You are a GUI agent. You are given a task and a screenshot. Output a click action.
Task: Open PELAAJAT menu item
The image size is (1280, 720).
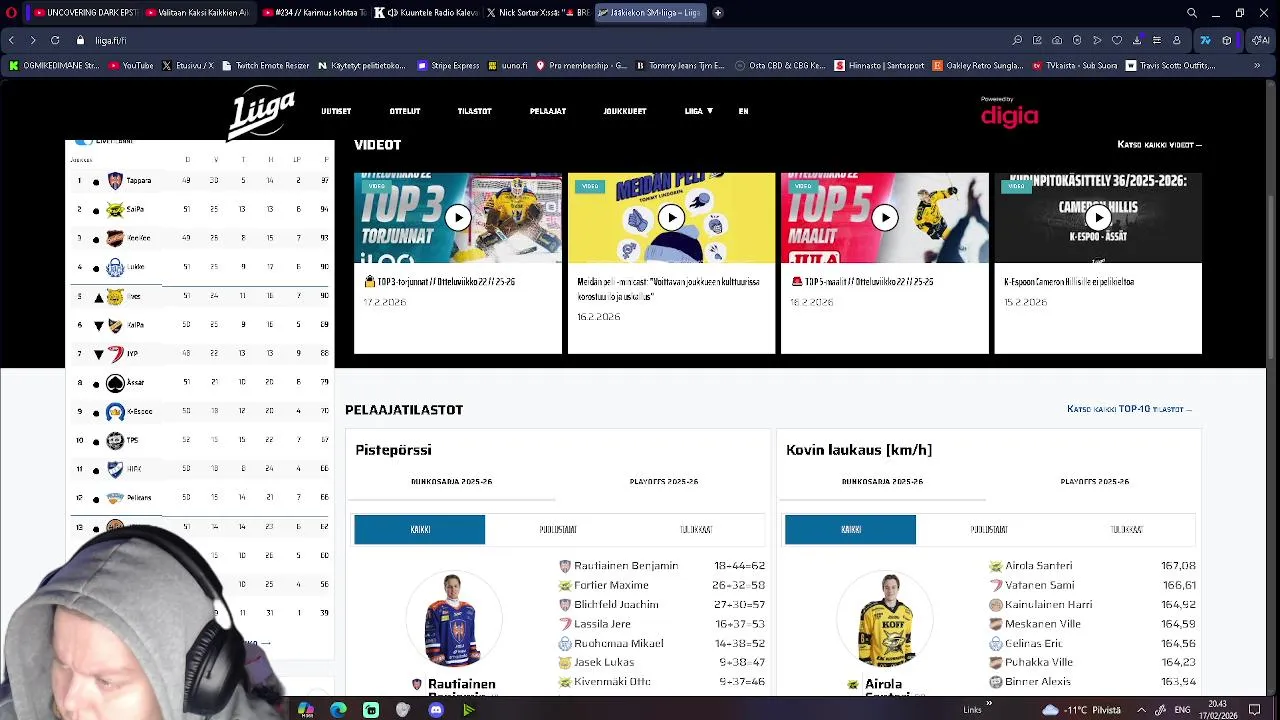548,111
